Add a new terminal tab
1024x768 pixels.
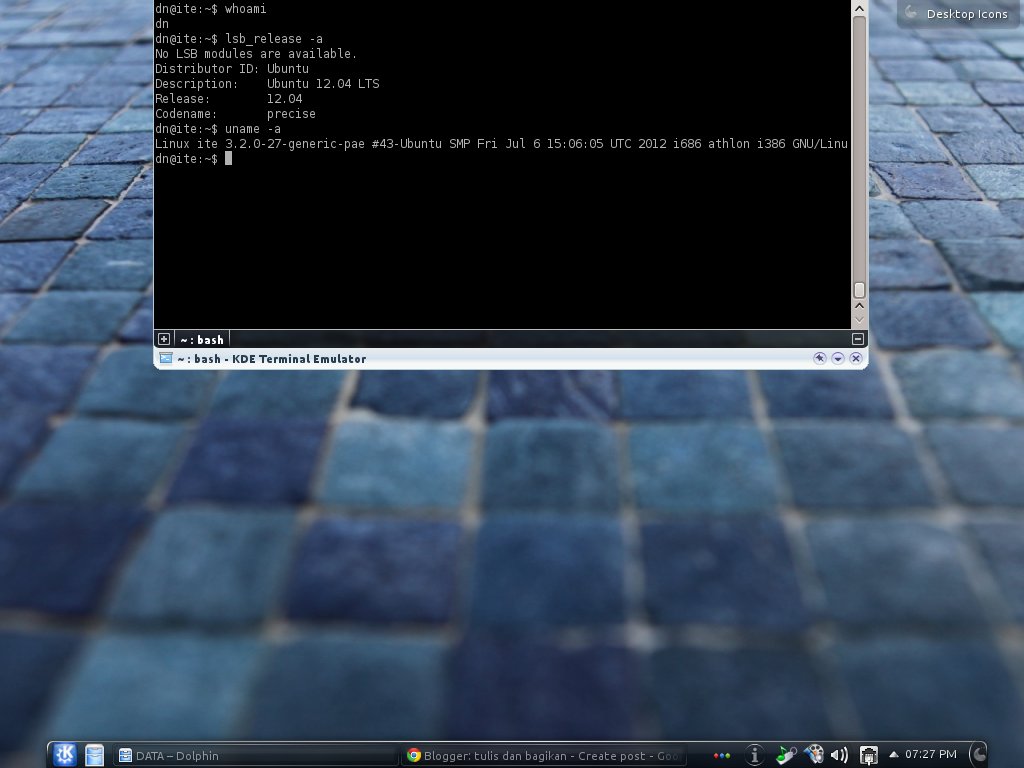(x=164, y=339)
